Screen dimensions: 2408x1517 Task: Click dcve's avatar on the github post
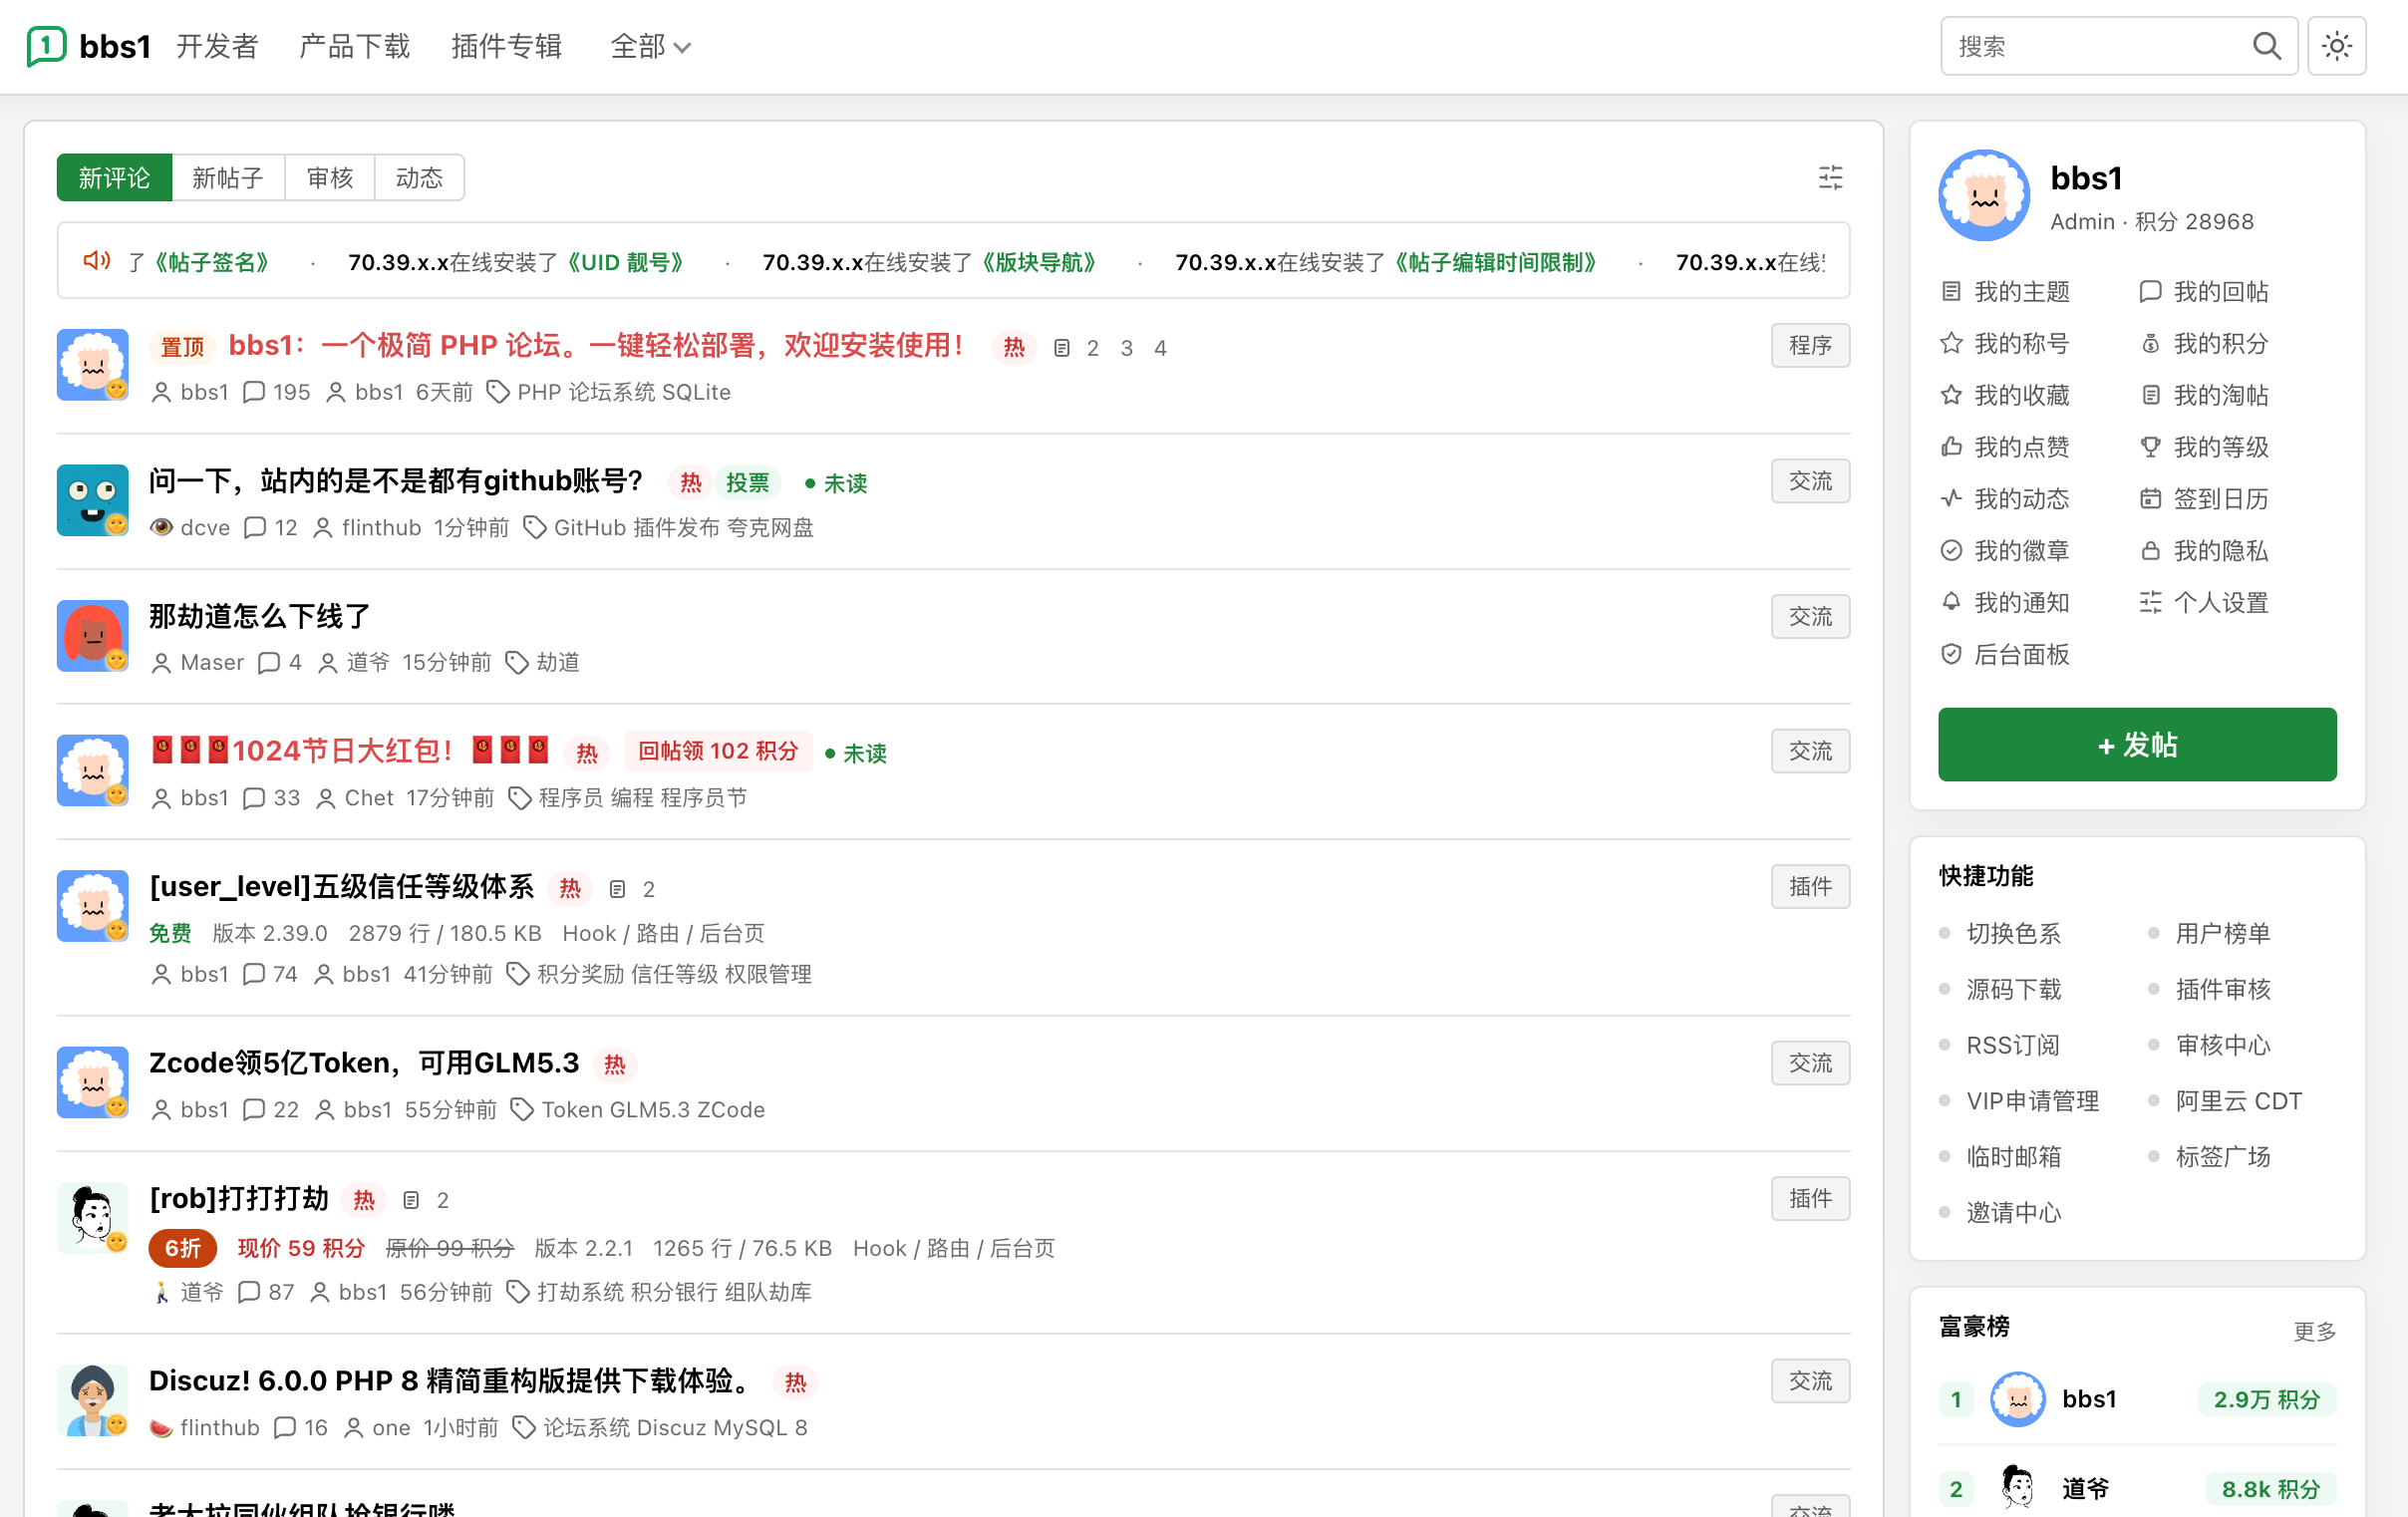[93, 500]
